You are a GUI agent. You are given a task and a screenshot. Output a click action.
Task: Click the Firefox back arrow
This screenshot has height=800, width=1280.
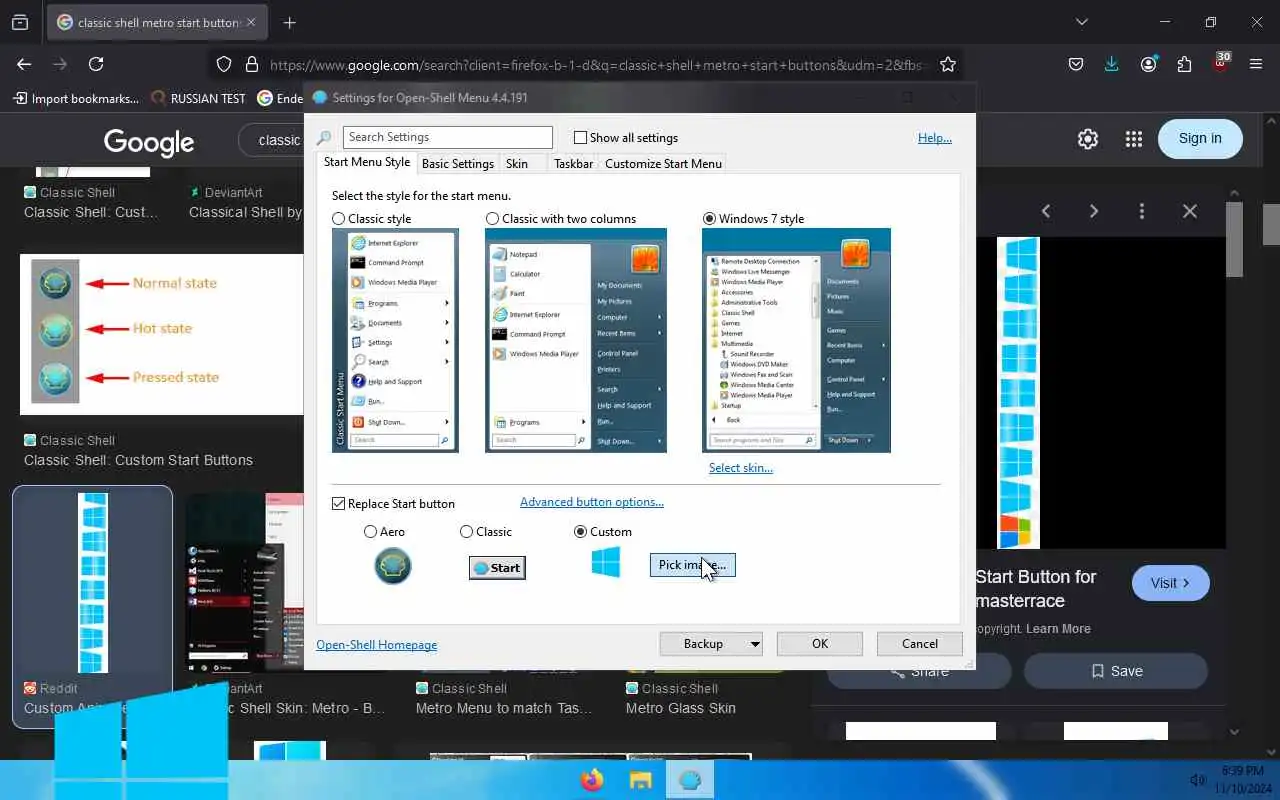tap(24, 64)
